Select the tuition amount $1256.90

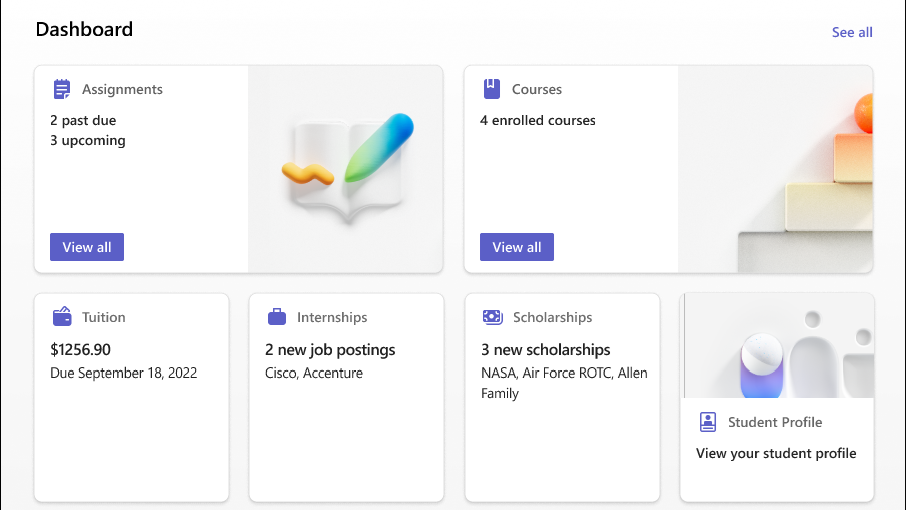pyautogui.click(x=80, y=349)
